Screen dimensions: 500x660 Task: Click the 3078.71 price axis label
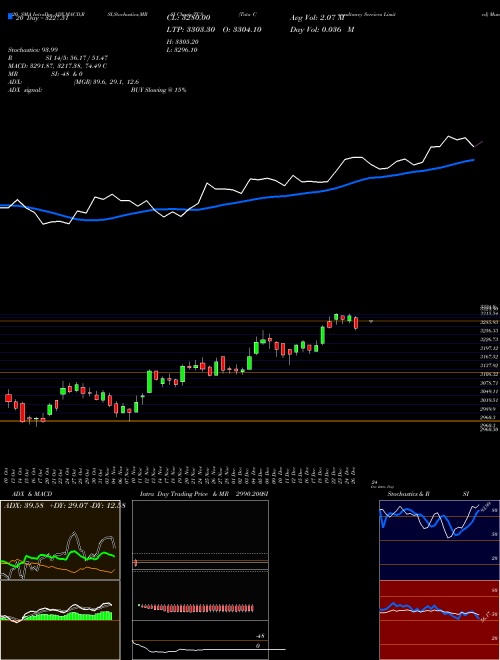[489, 383]
